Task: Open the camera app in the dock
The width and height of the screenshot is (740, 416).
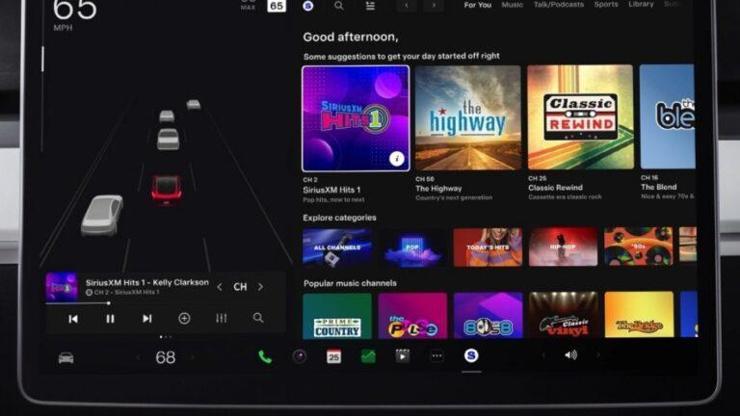Action: click(x=299, y=356)
